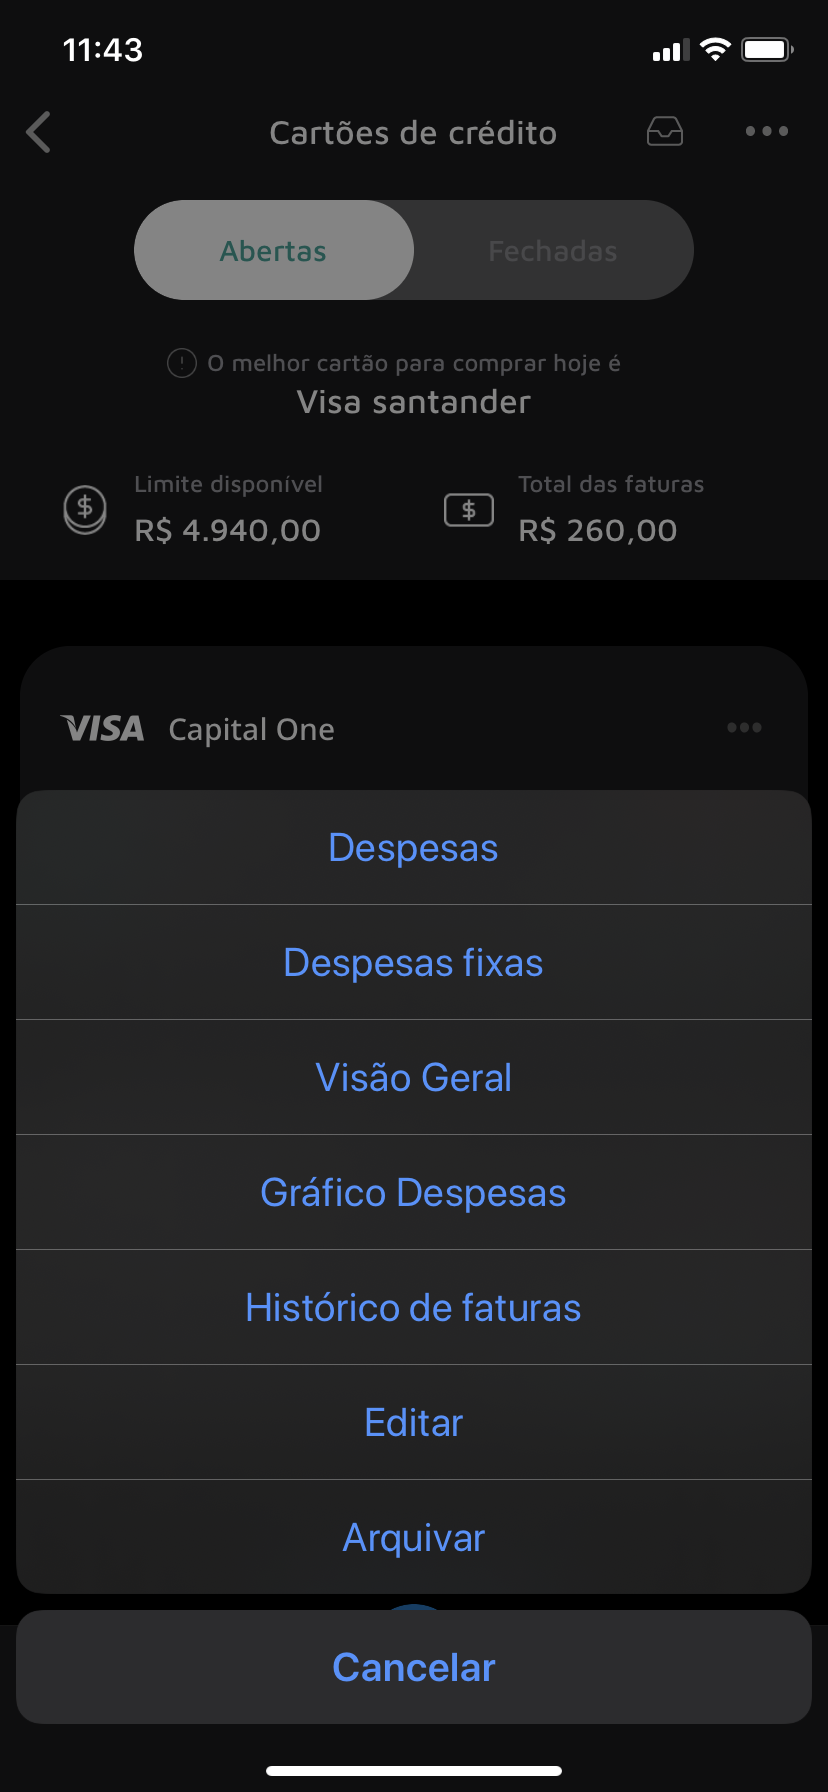Viewport: 828px width, 1792px height.
Task: Open the archive inbox tray icon
Action: (x=665, y=131)
